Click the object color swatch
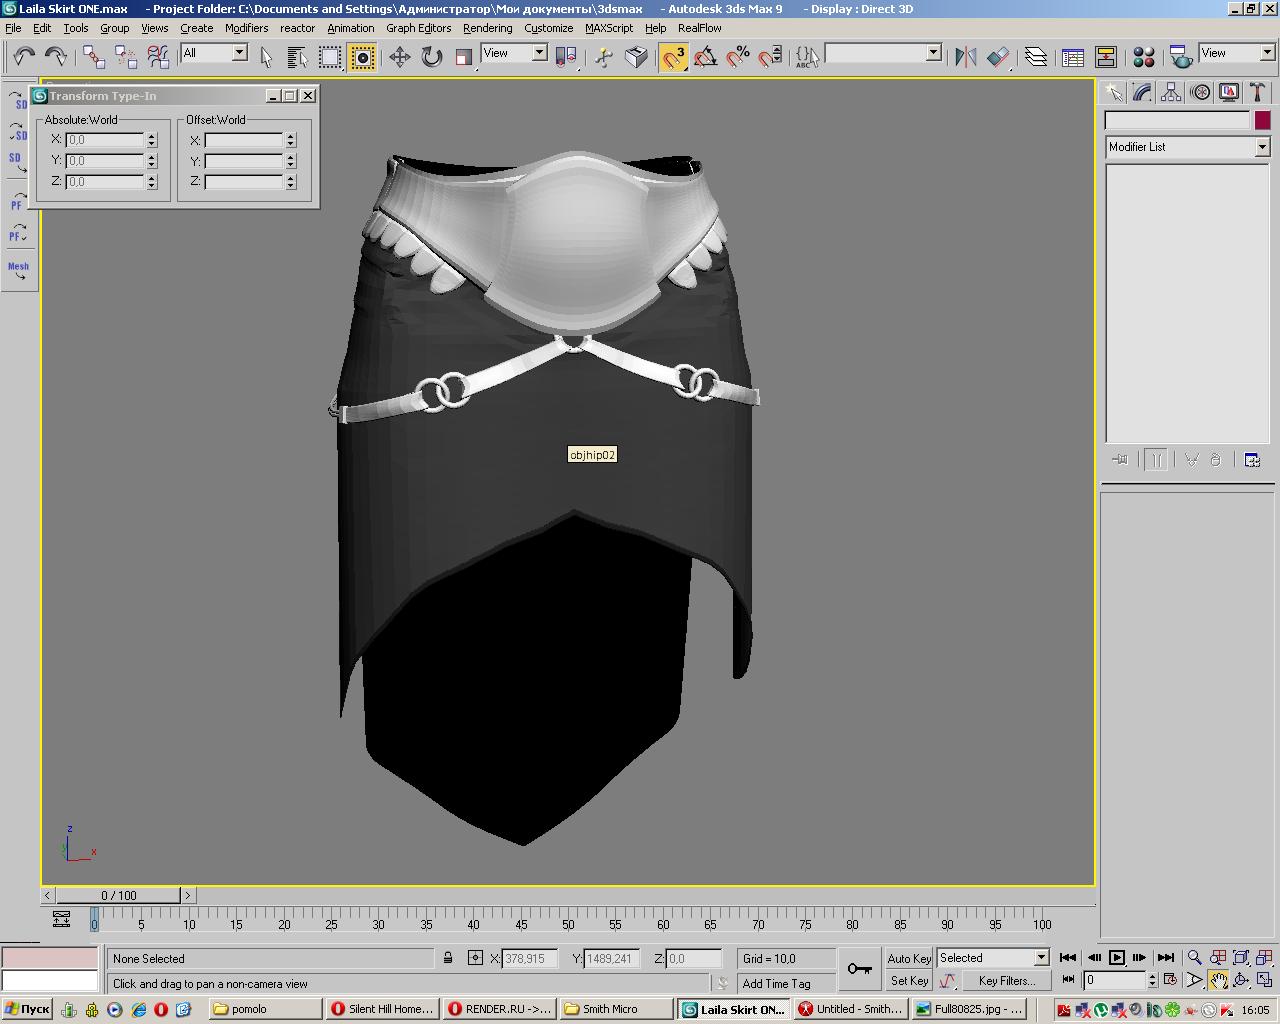The height and width of the screenshot is (1024, 1280). 1262,120
